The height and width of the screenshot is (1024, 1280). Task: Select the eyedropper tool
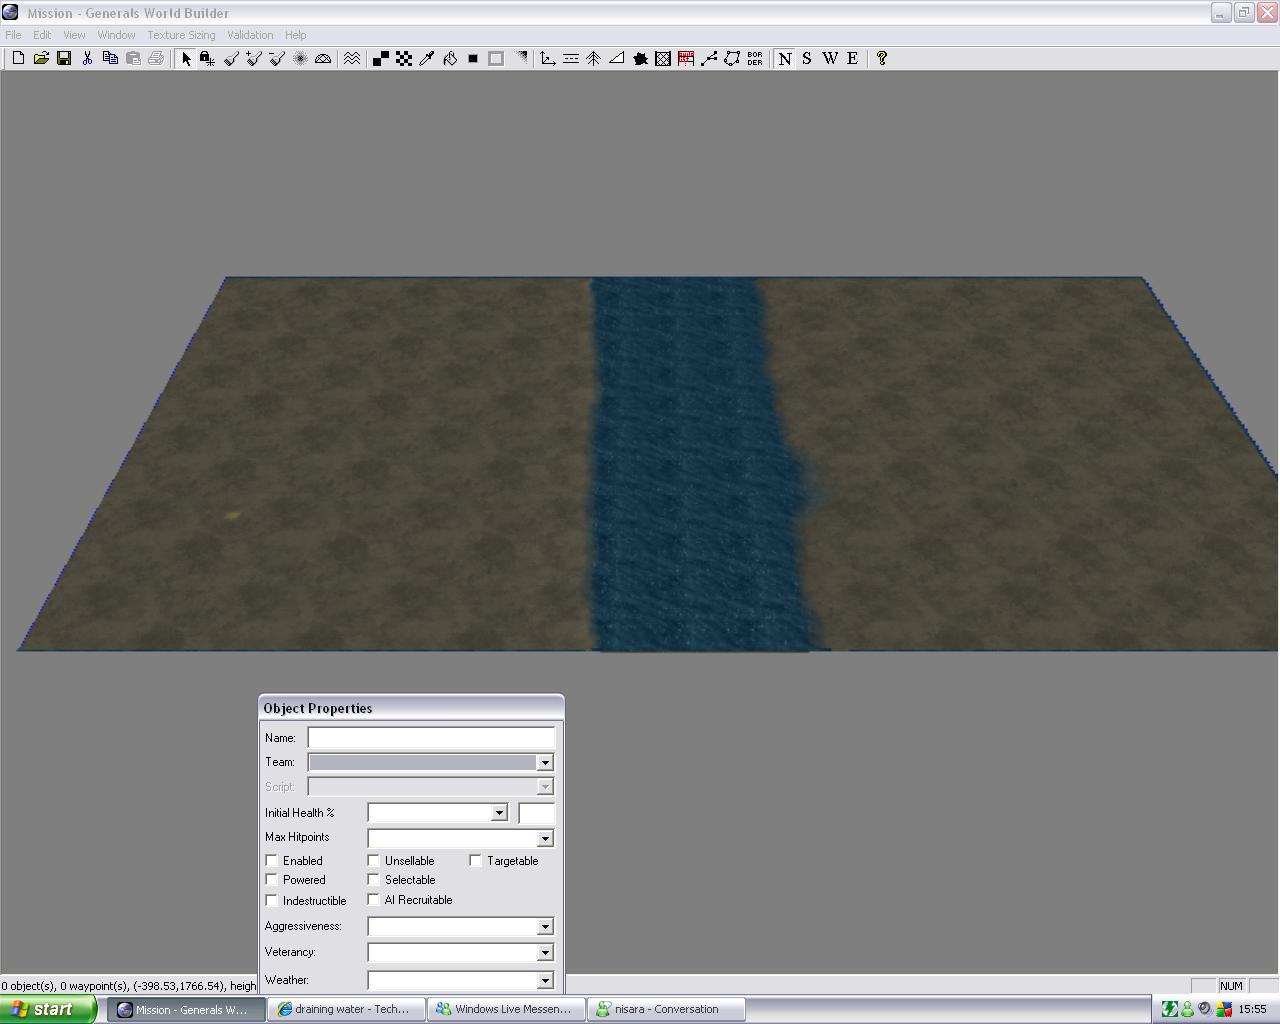tap(427, 59)
